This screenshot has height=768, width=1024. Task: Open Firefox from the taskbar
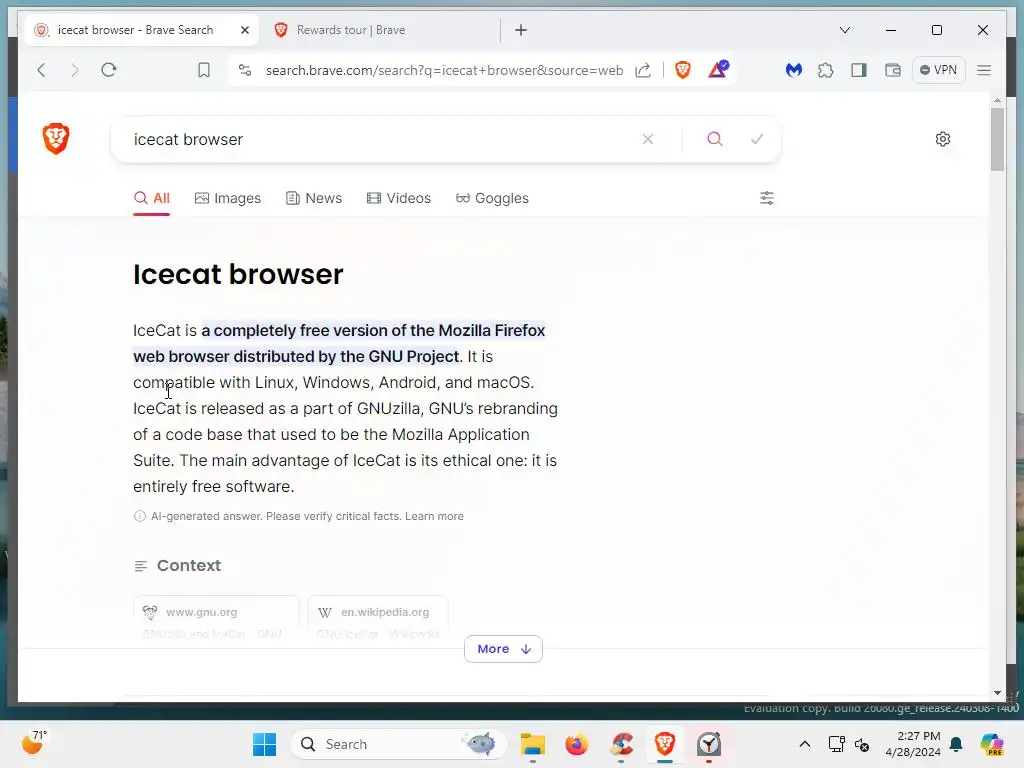(577, 744)
